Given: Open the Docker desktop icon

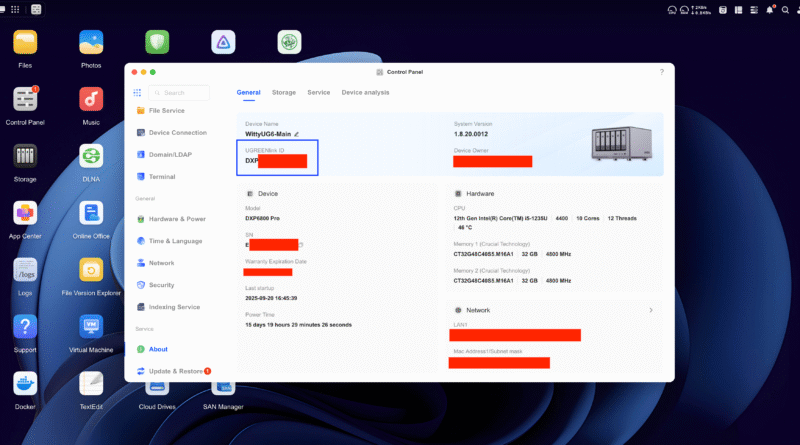Looking at the screenshot, I should coord(25,385).
